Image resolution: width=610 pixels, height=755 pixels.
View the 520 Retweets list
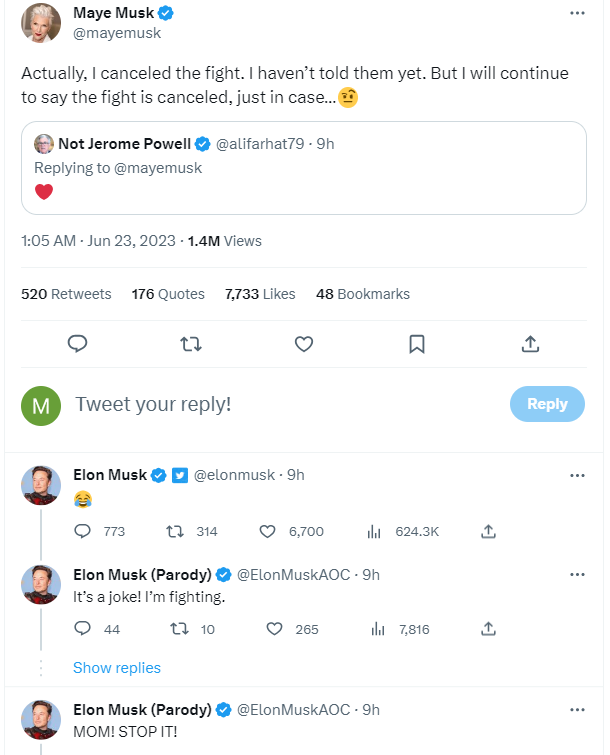(66, 294)
